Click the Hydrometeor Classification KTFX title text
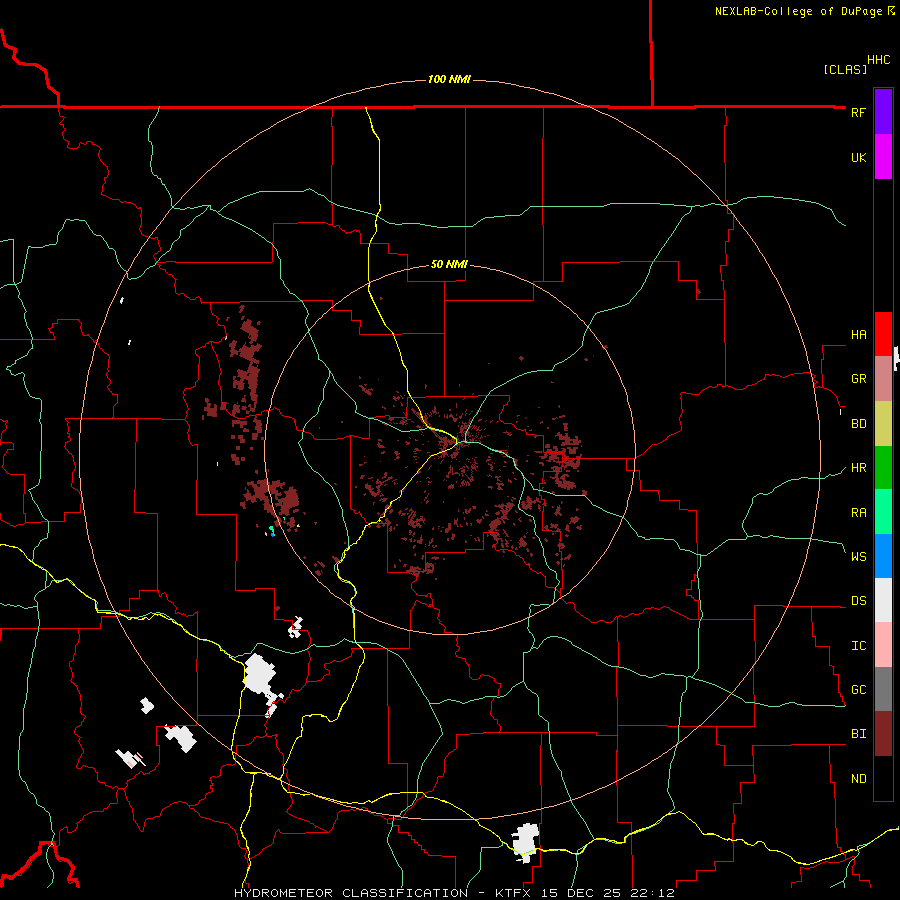900x900 pixels. point(454,893)
